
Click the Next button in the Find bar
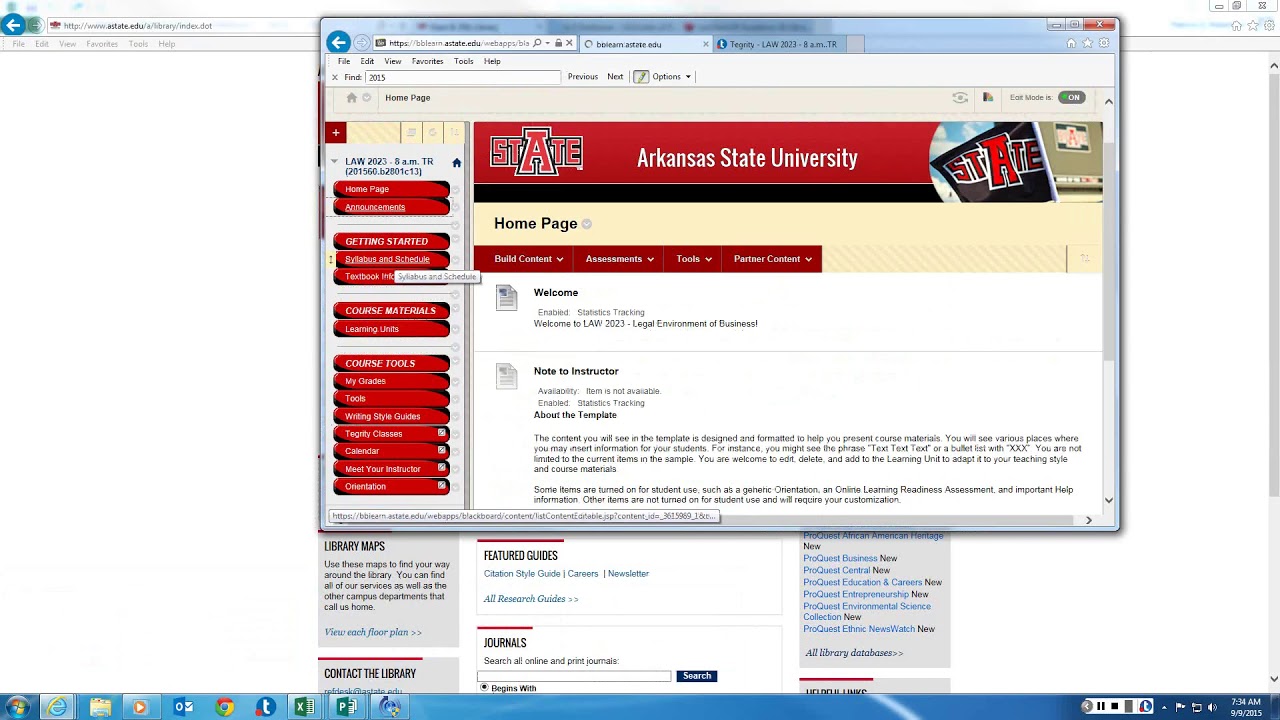coord(615,77)
